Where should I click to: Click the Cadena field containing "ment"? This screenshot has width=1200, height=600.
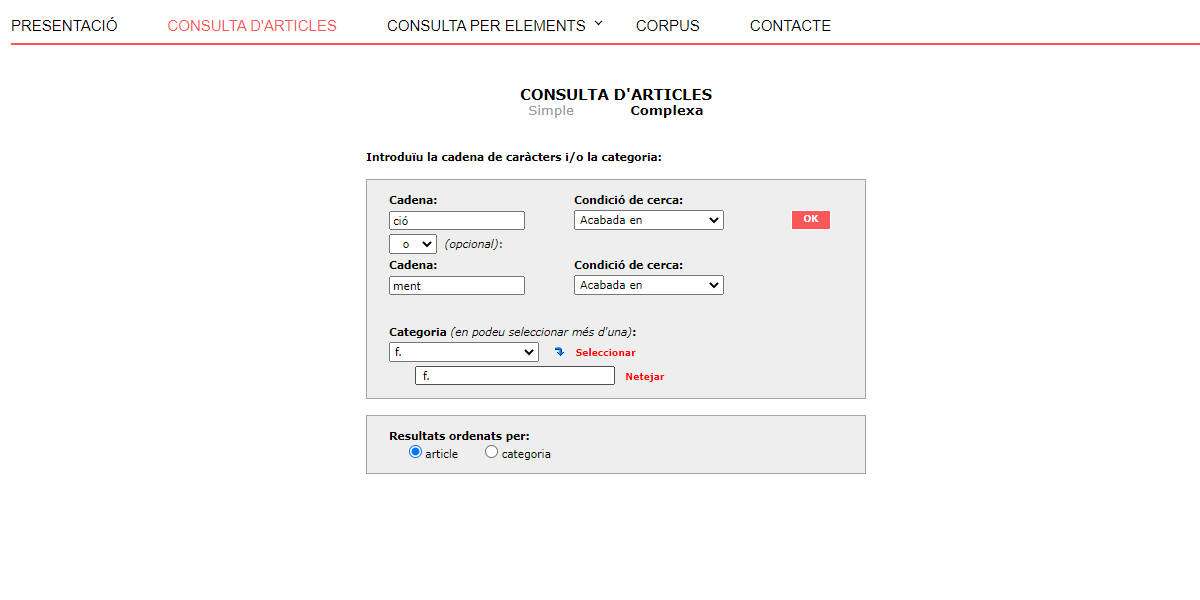pos(456,284)
